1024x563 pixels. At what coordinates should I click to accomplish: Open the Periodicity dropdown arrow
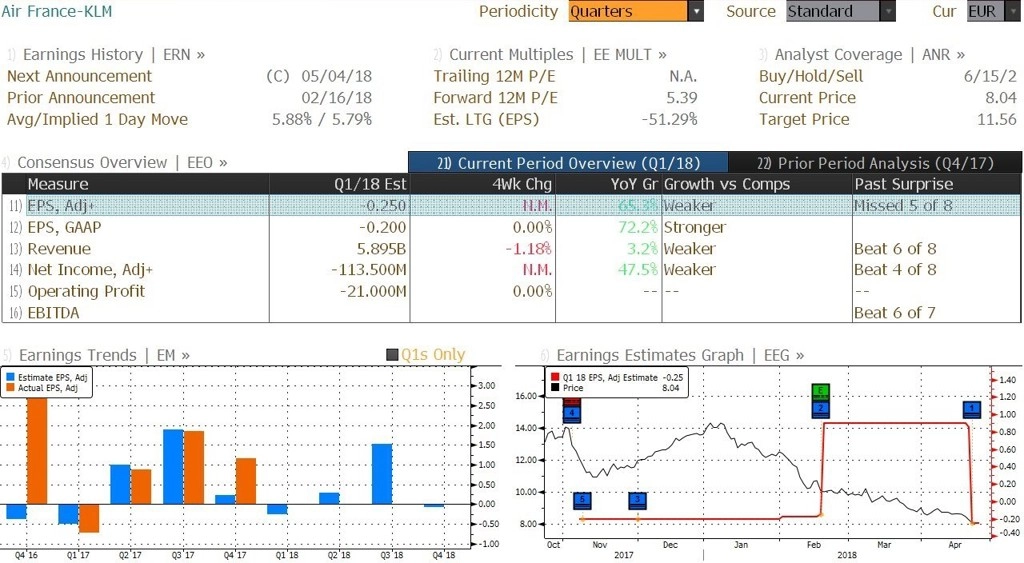coord(696,11)
